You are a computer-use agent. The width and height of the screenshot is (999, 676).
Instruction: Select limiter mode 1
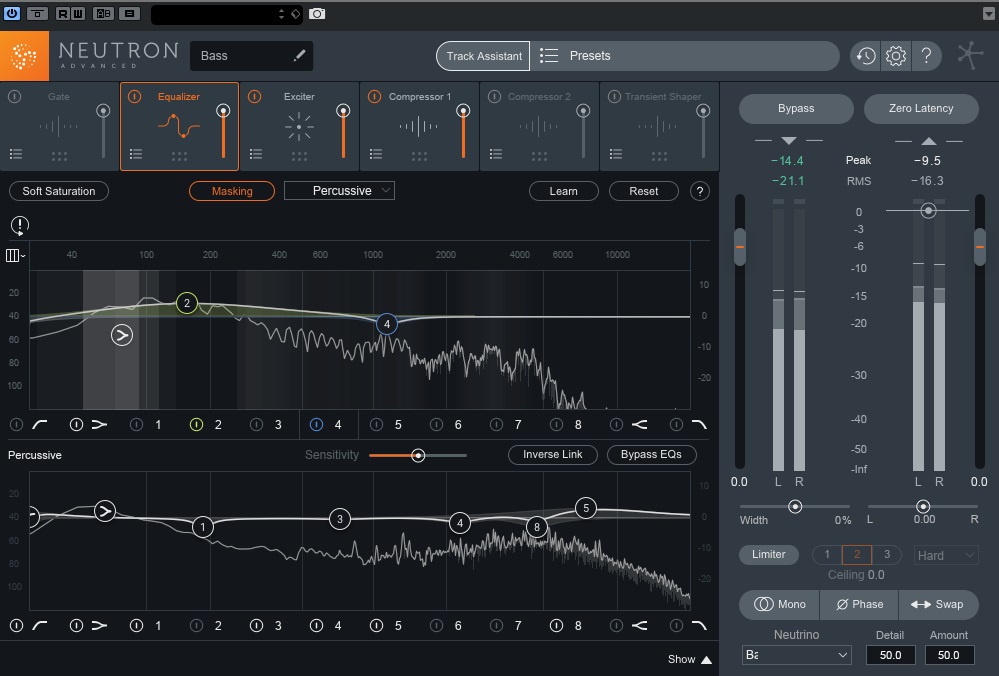(x=827, y=554)
